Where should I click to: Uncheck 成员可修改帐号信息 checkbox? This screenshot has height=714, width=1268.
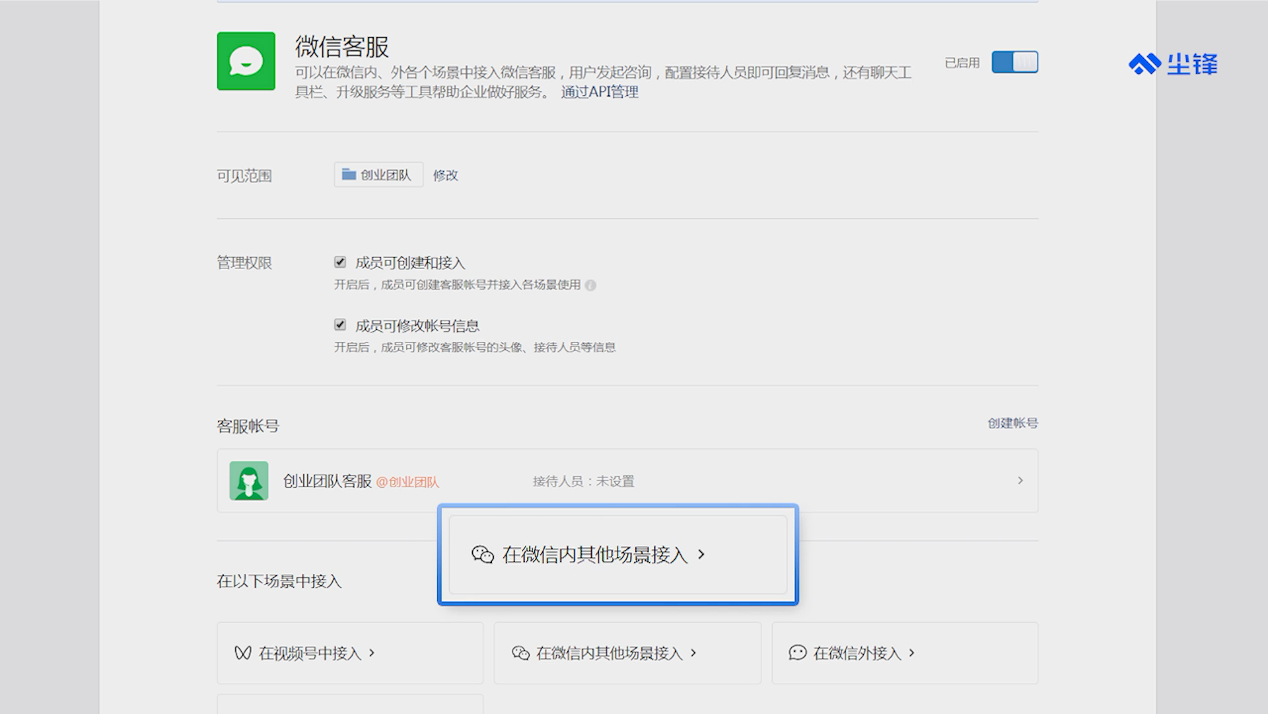tap(340, 325)
